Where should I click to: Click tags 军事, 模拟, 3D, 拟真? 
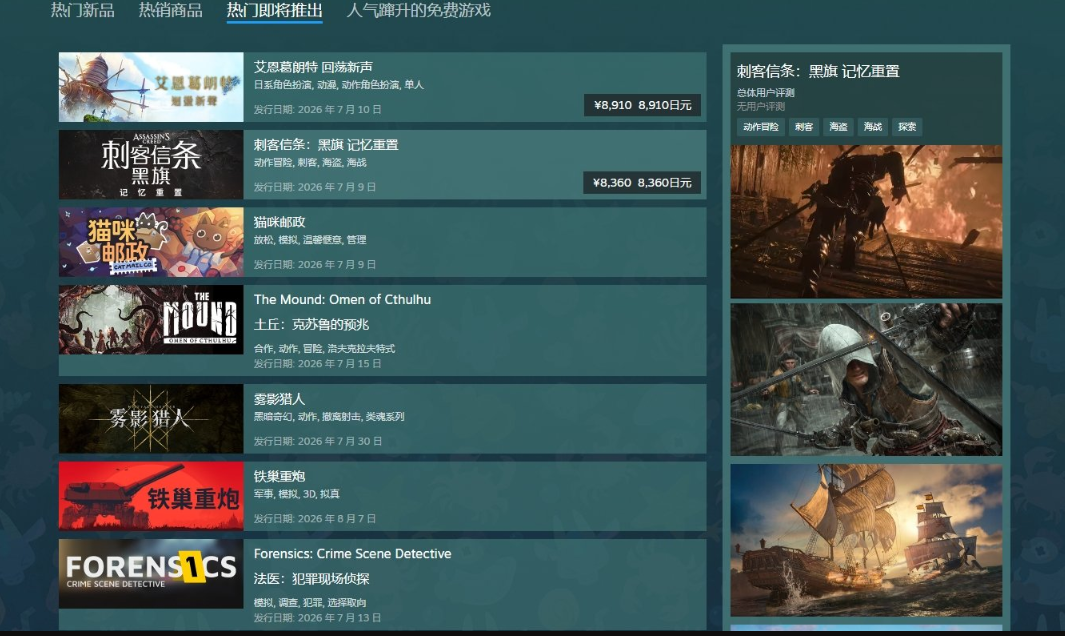[297, 494]
